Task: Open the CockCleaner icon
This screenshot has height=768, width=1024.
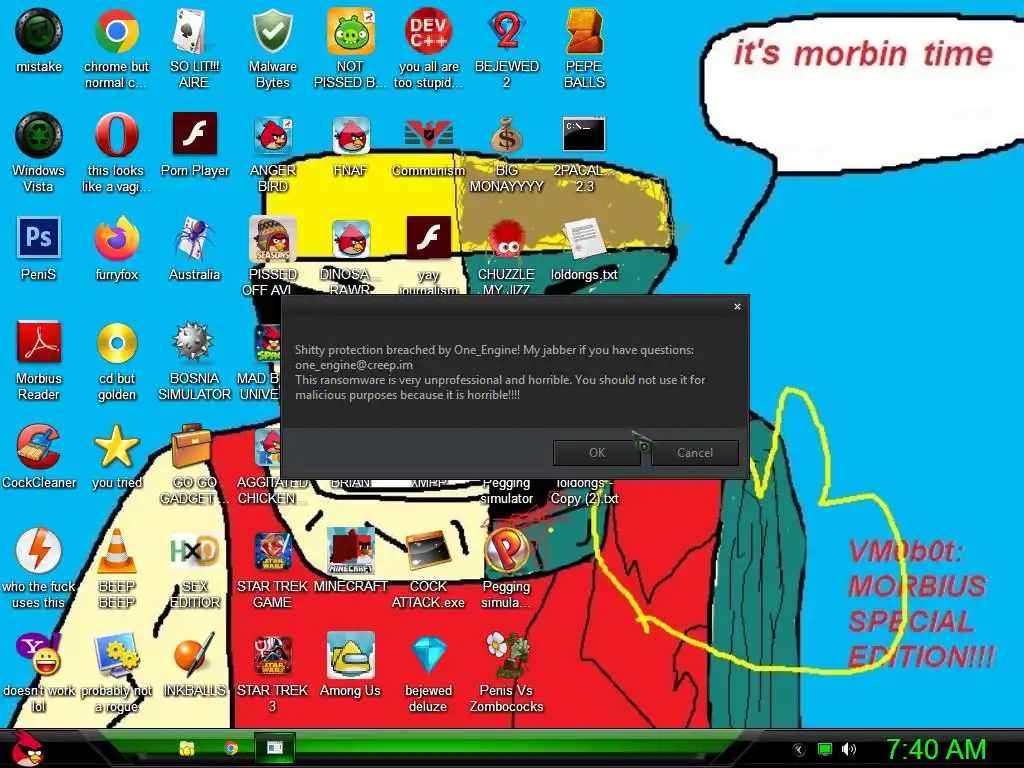Action: (39, 447)
